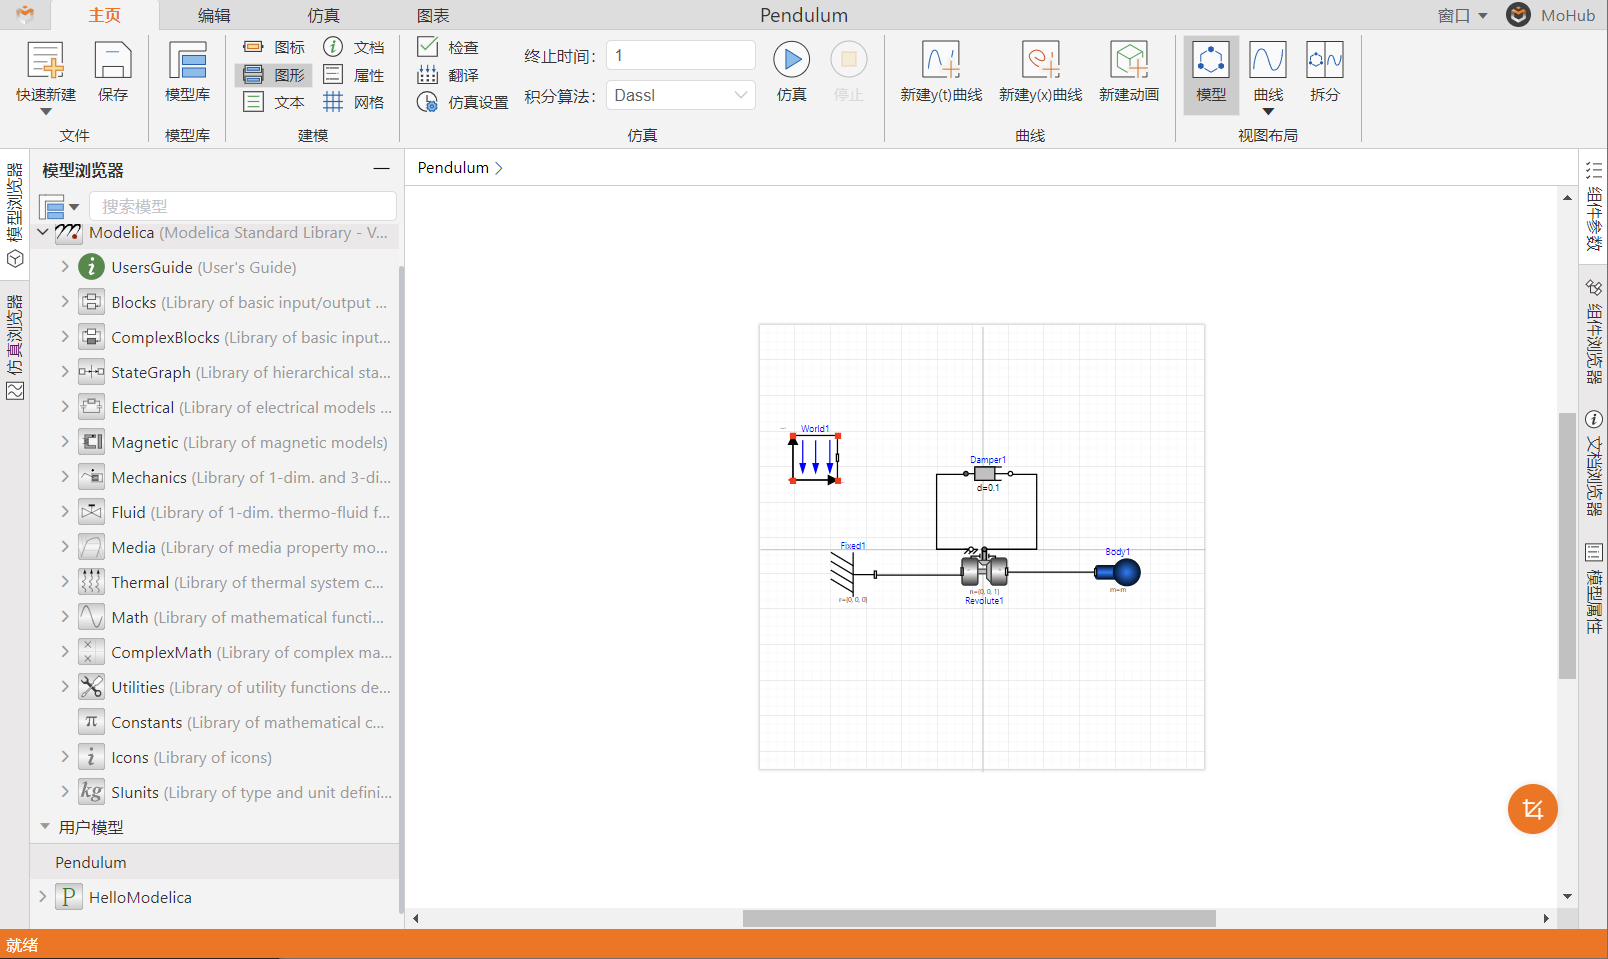Open the Document Browser side panel

tap(1594, 463)
